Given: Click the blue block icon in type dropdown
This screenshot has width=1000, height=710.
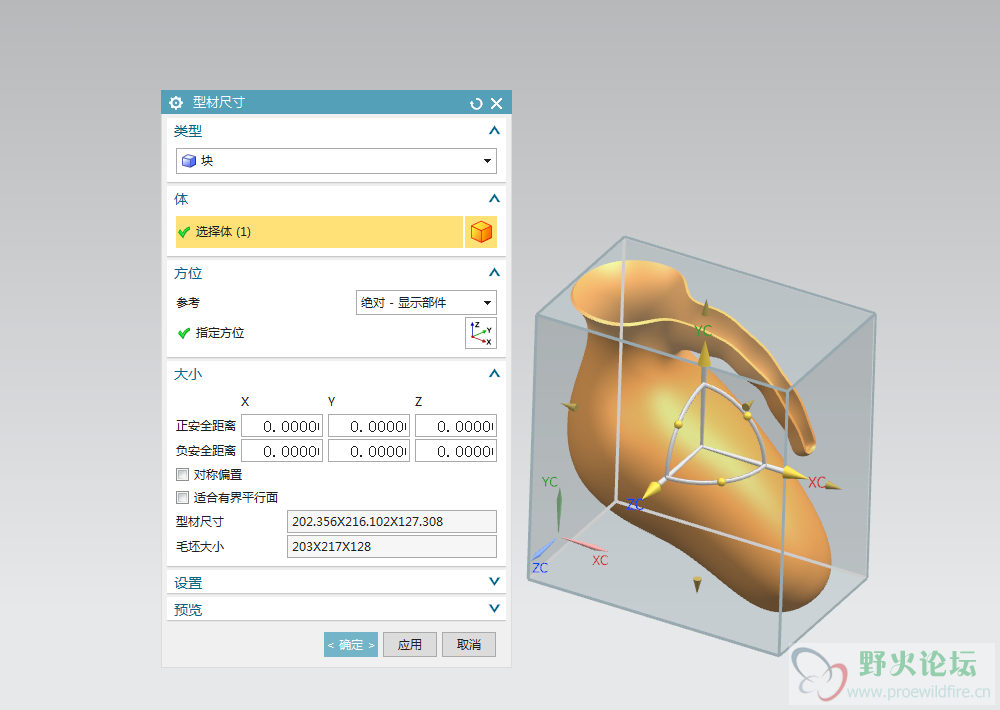Looking at the screenshot, I should click(189, 161).
